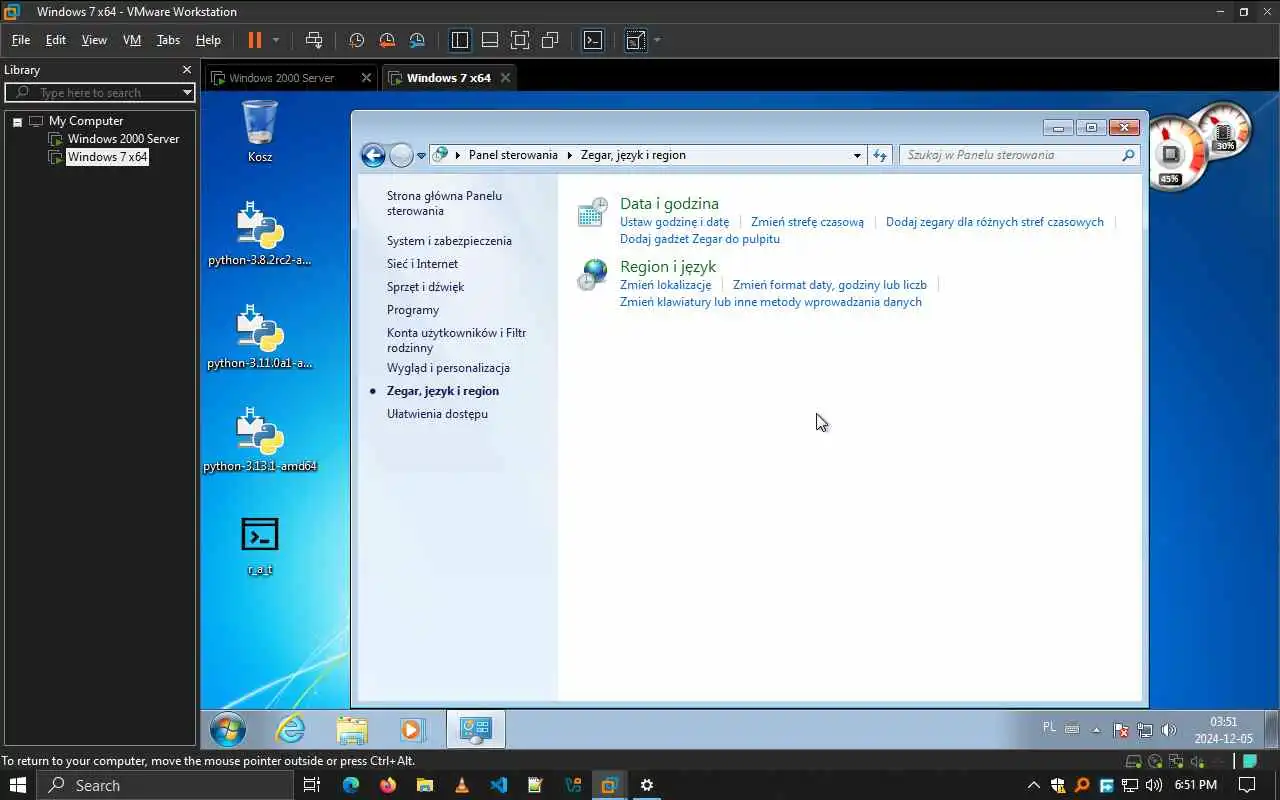Close the Windows 2000 Server tab
Screen dimensions: 1280x800
366,78
